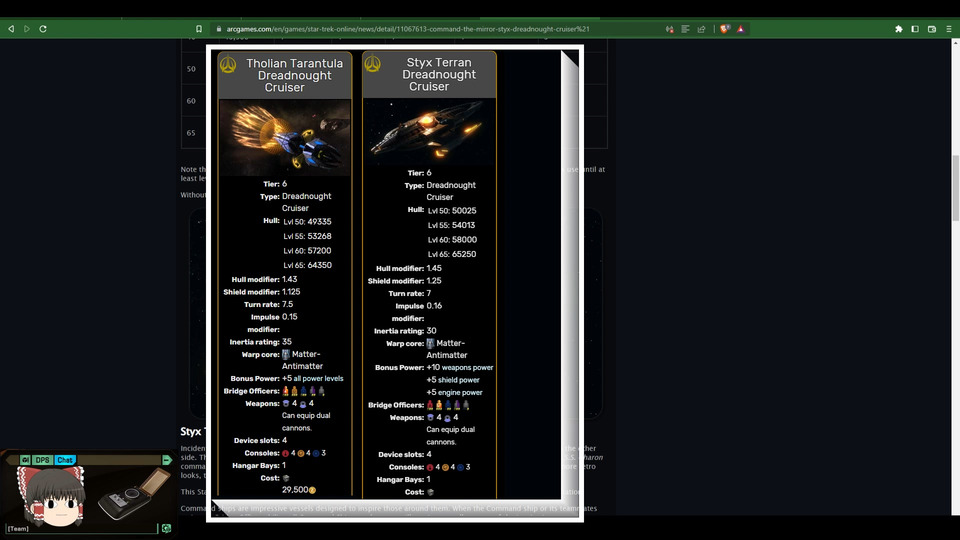Select Tholian 'Inertia rating: 35' row

tap(260, 342)
